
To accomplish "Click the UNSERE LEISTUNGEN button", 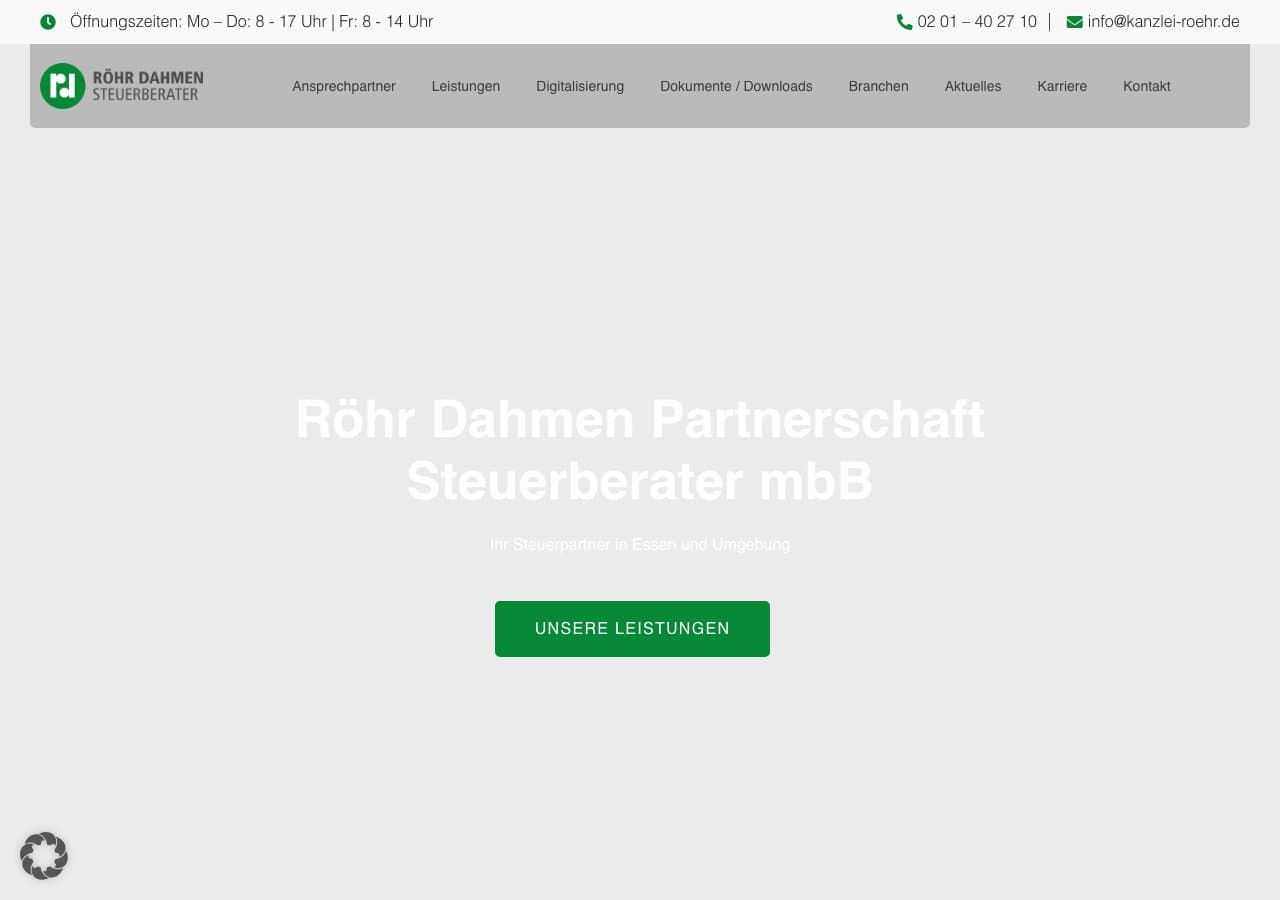I will point(632,628).
